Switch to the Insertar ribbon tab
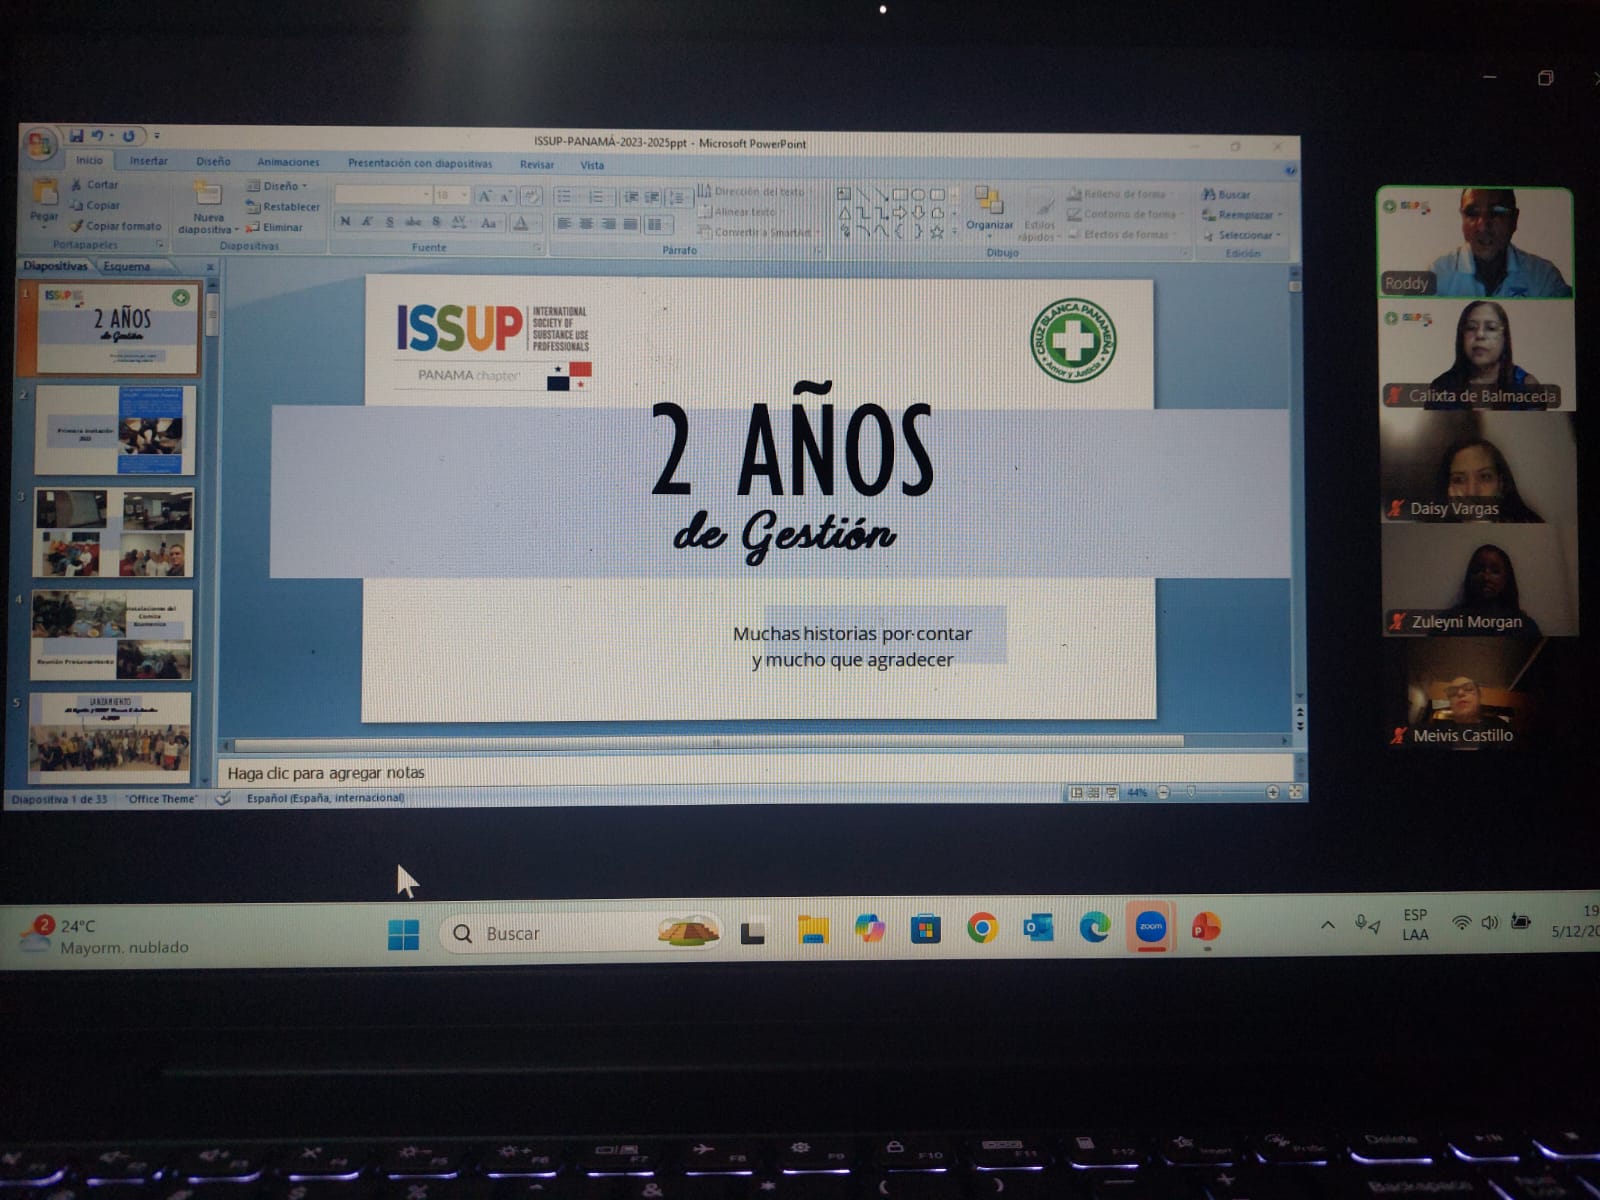1600x1200 pixels. [148, 161]
